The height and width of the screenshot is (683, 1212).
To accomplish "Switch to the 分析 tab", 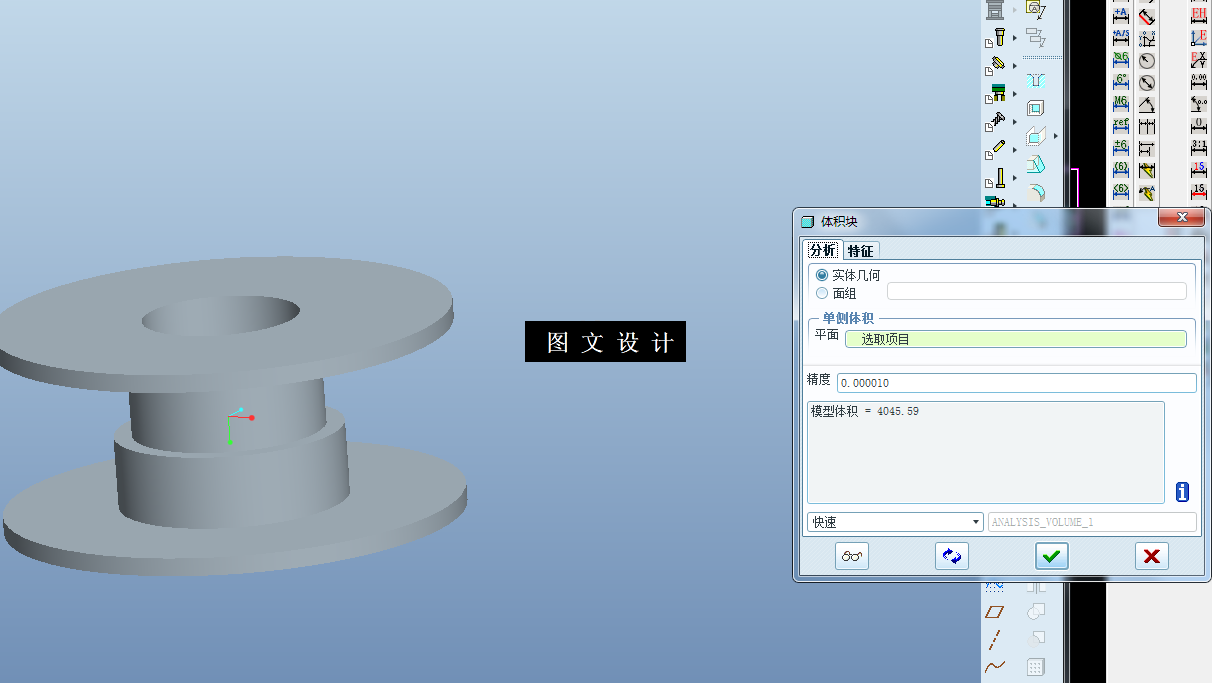I will click(823, 250).
